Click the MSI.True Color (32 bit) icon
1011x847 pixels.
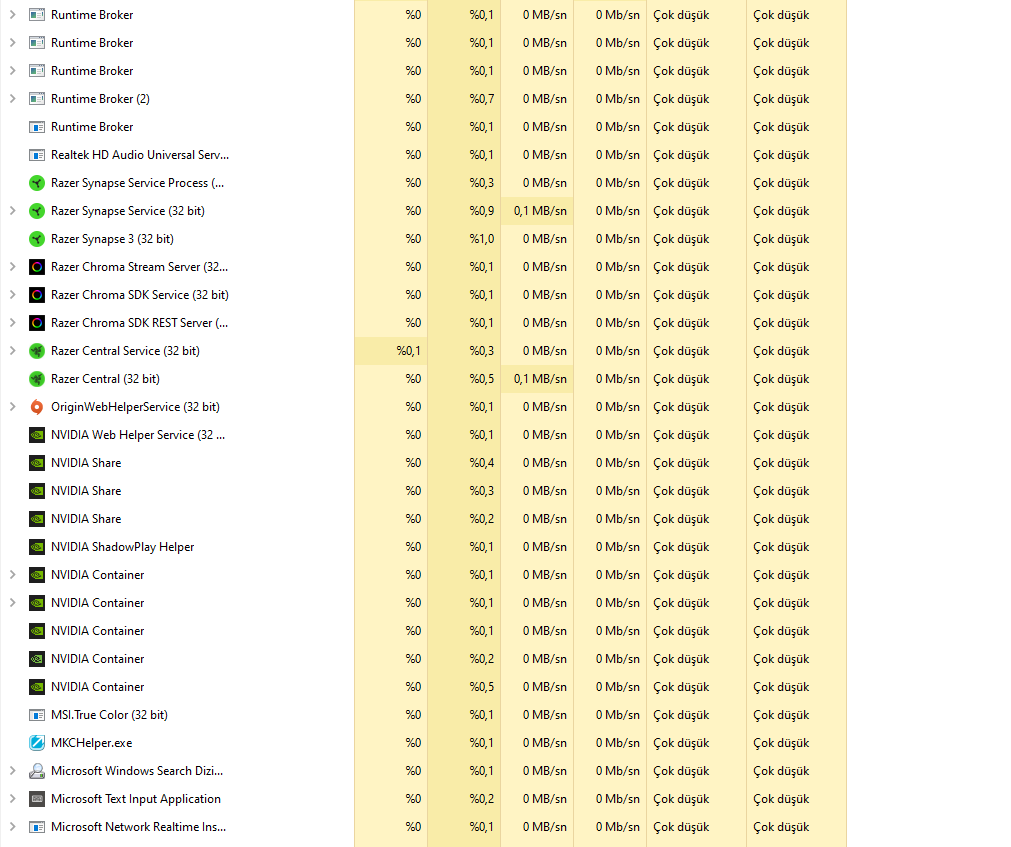[x=37, y=715]
